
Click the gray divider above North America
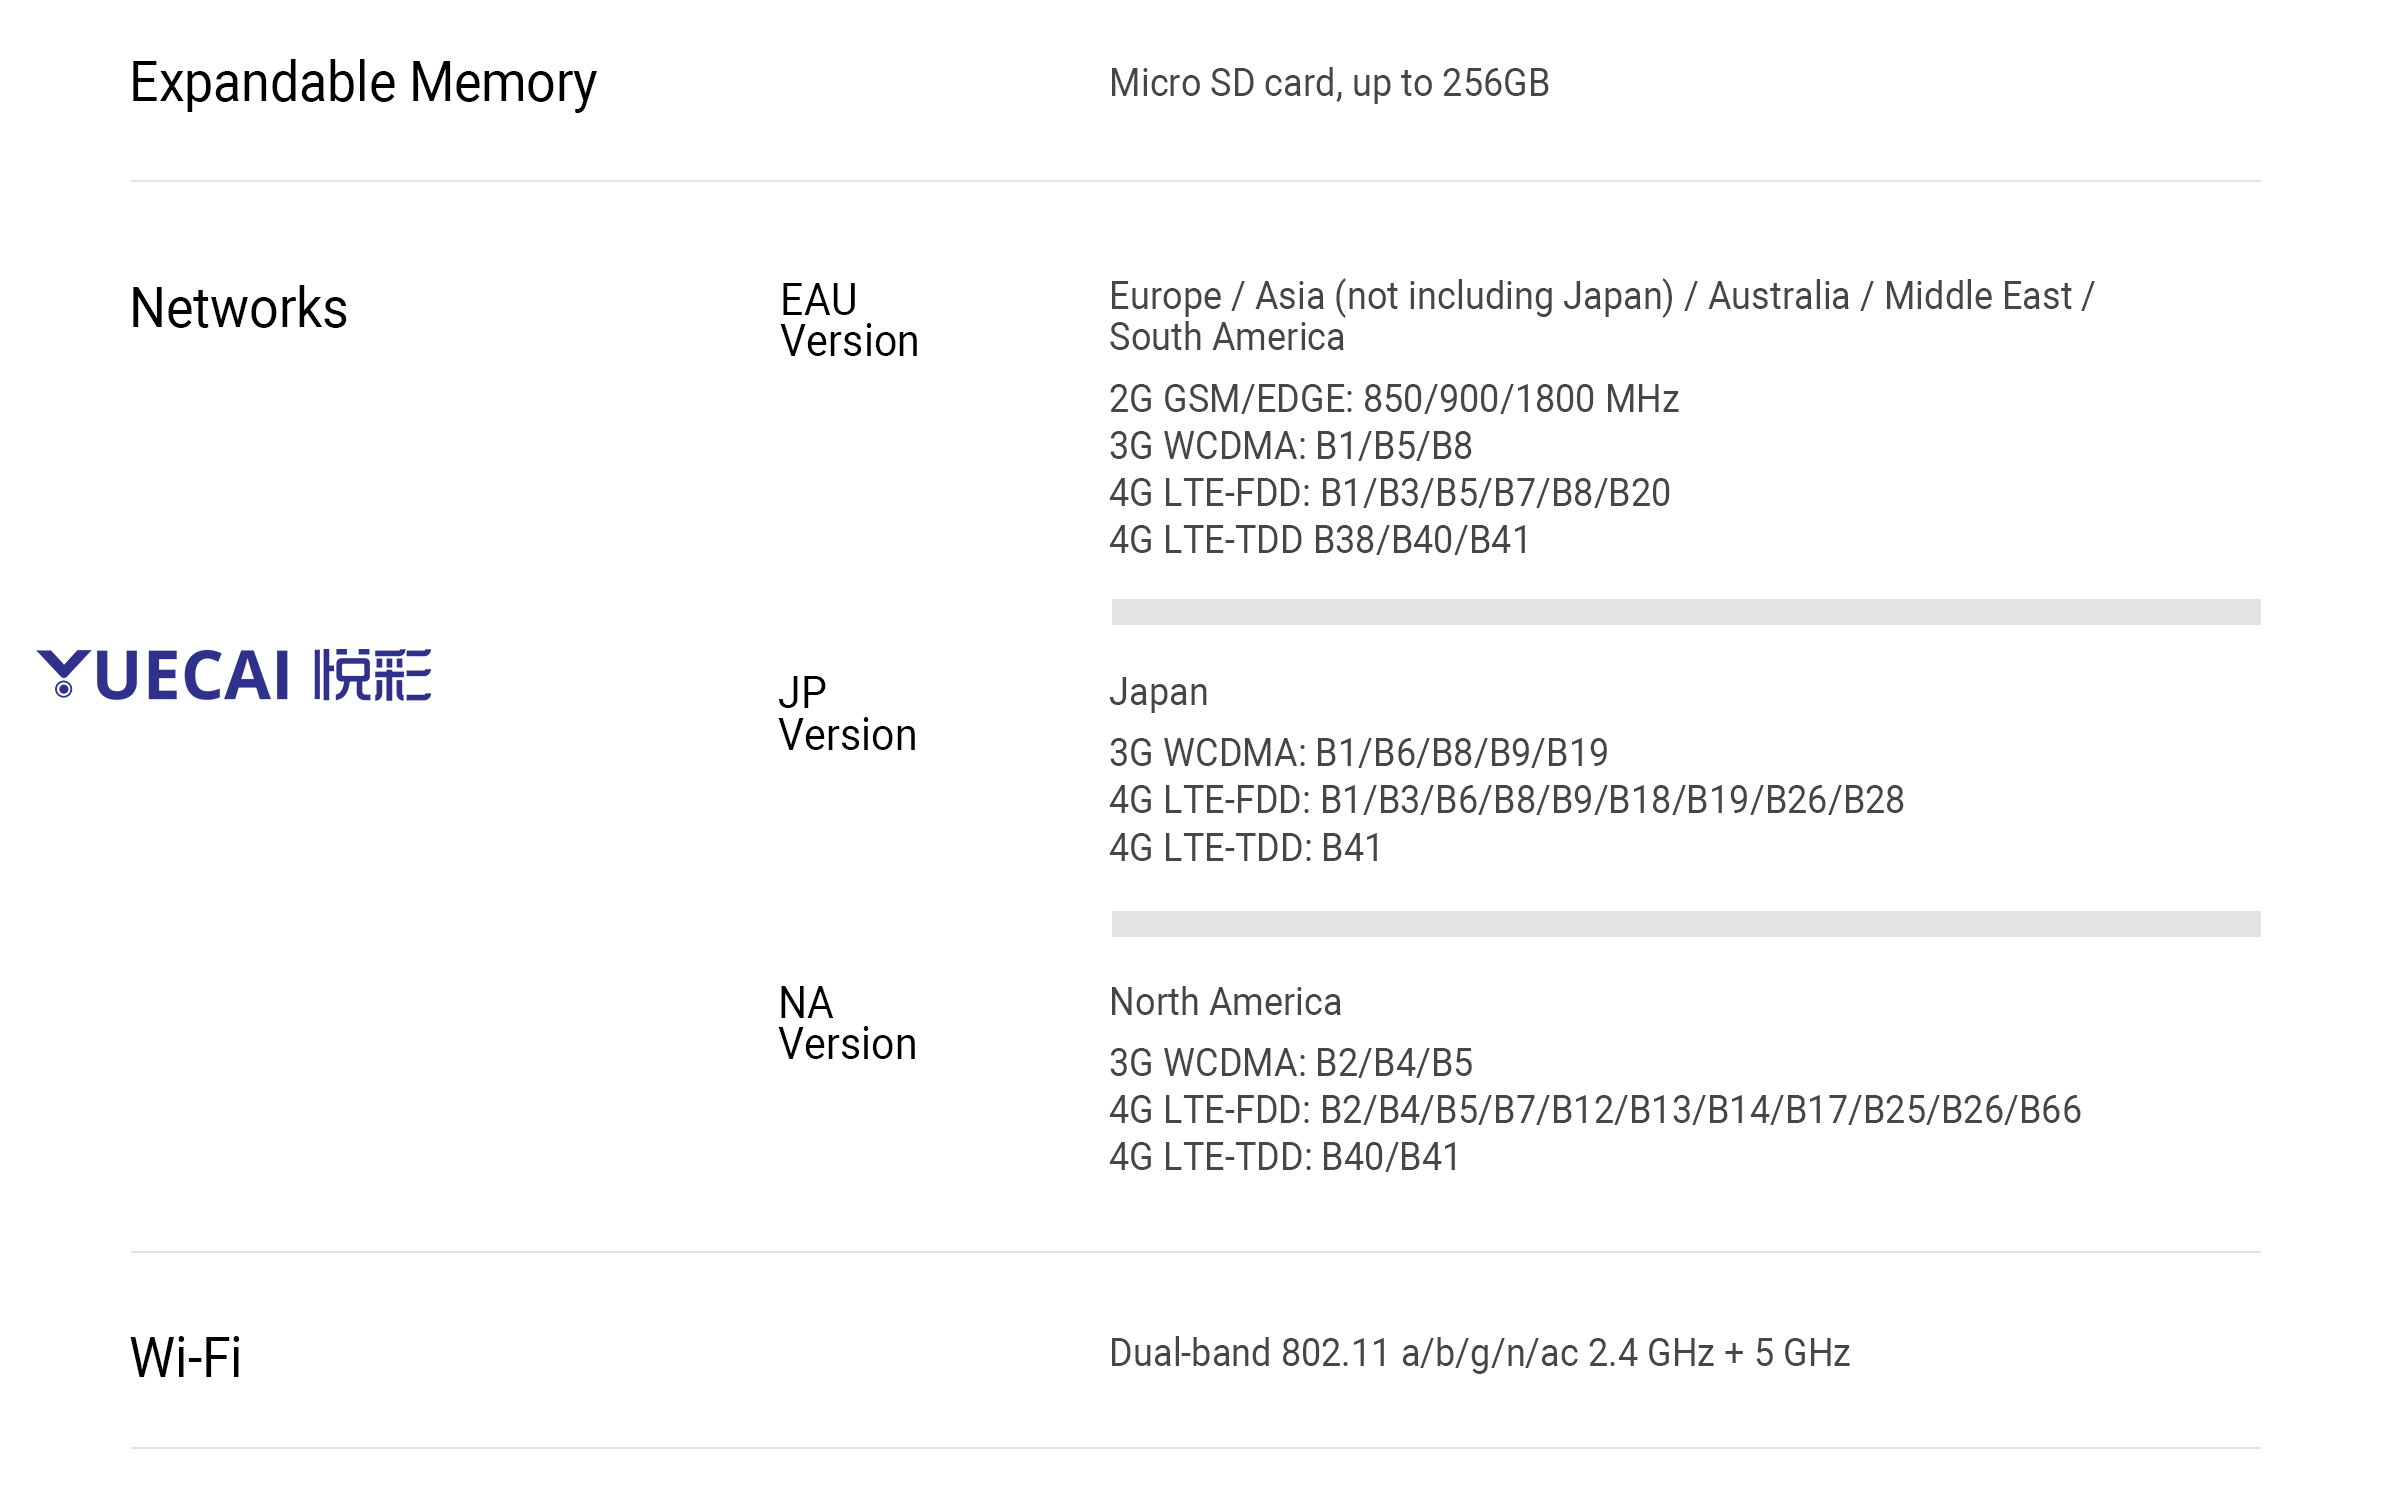click(1685, 924)
